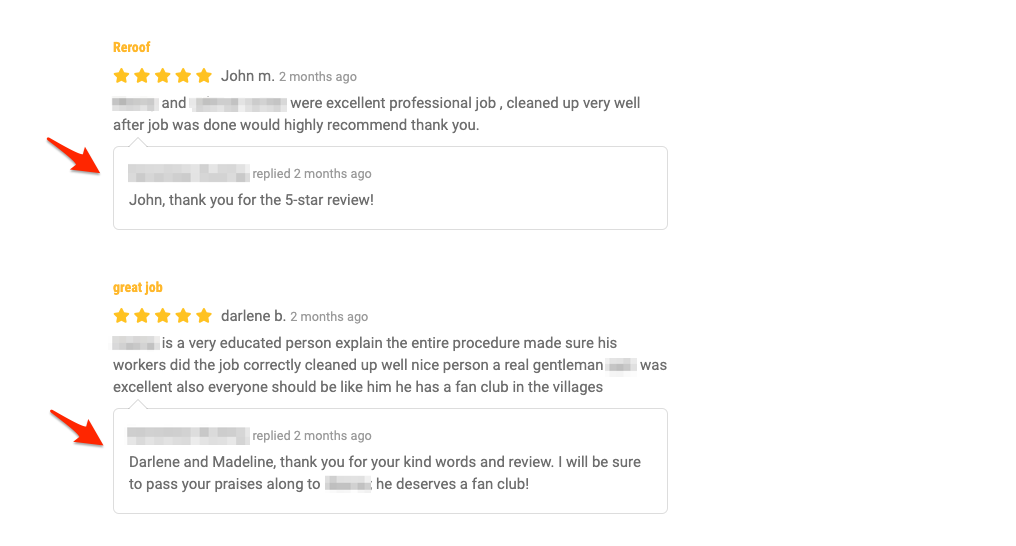Click the first star in darlene b.'s rating
The height and width of the screenshot is (546, 1016).
[x=122, y=316]
